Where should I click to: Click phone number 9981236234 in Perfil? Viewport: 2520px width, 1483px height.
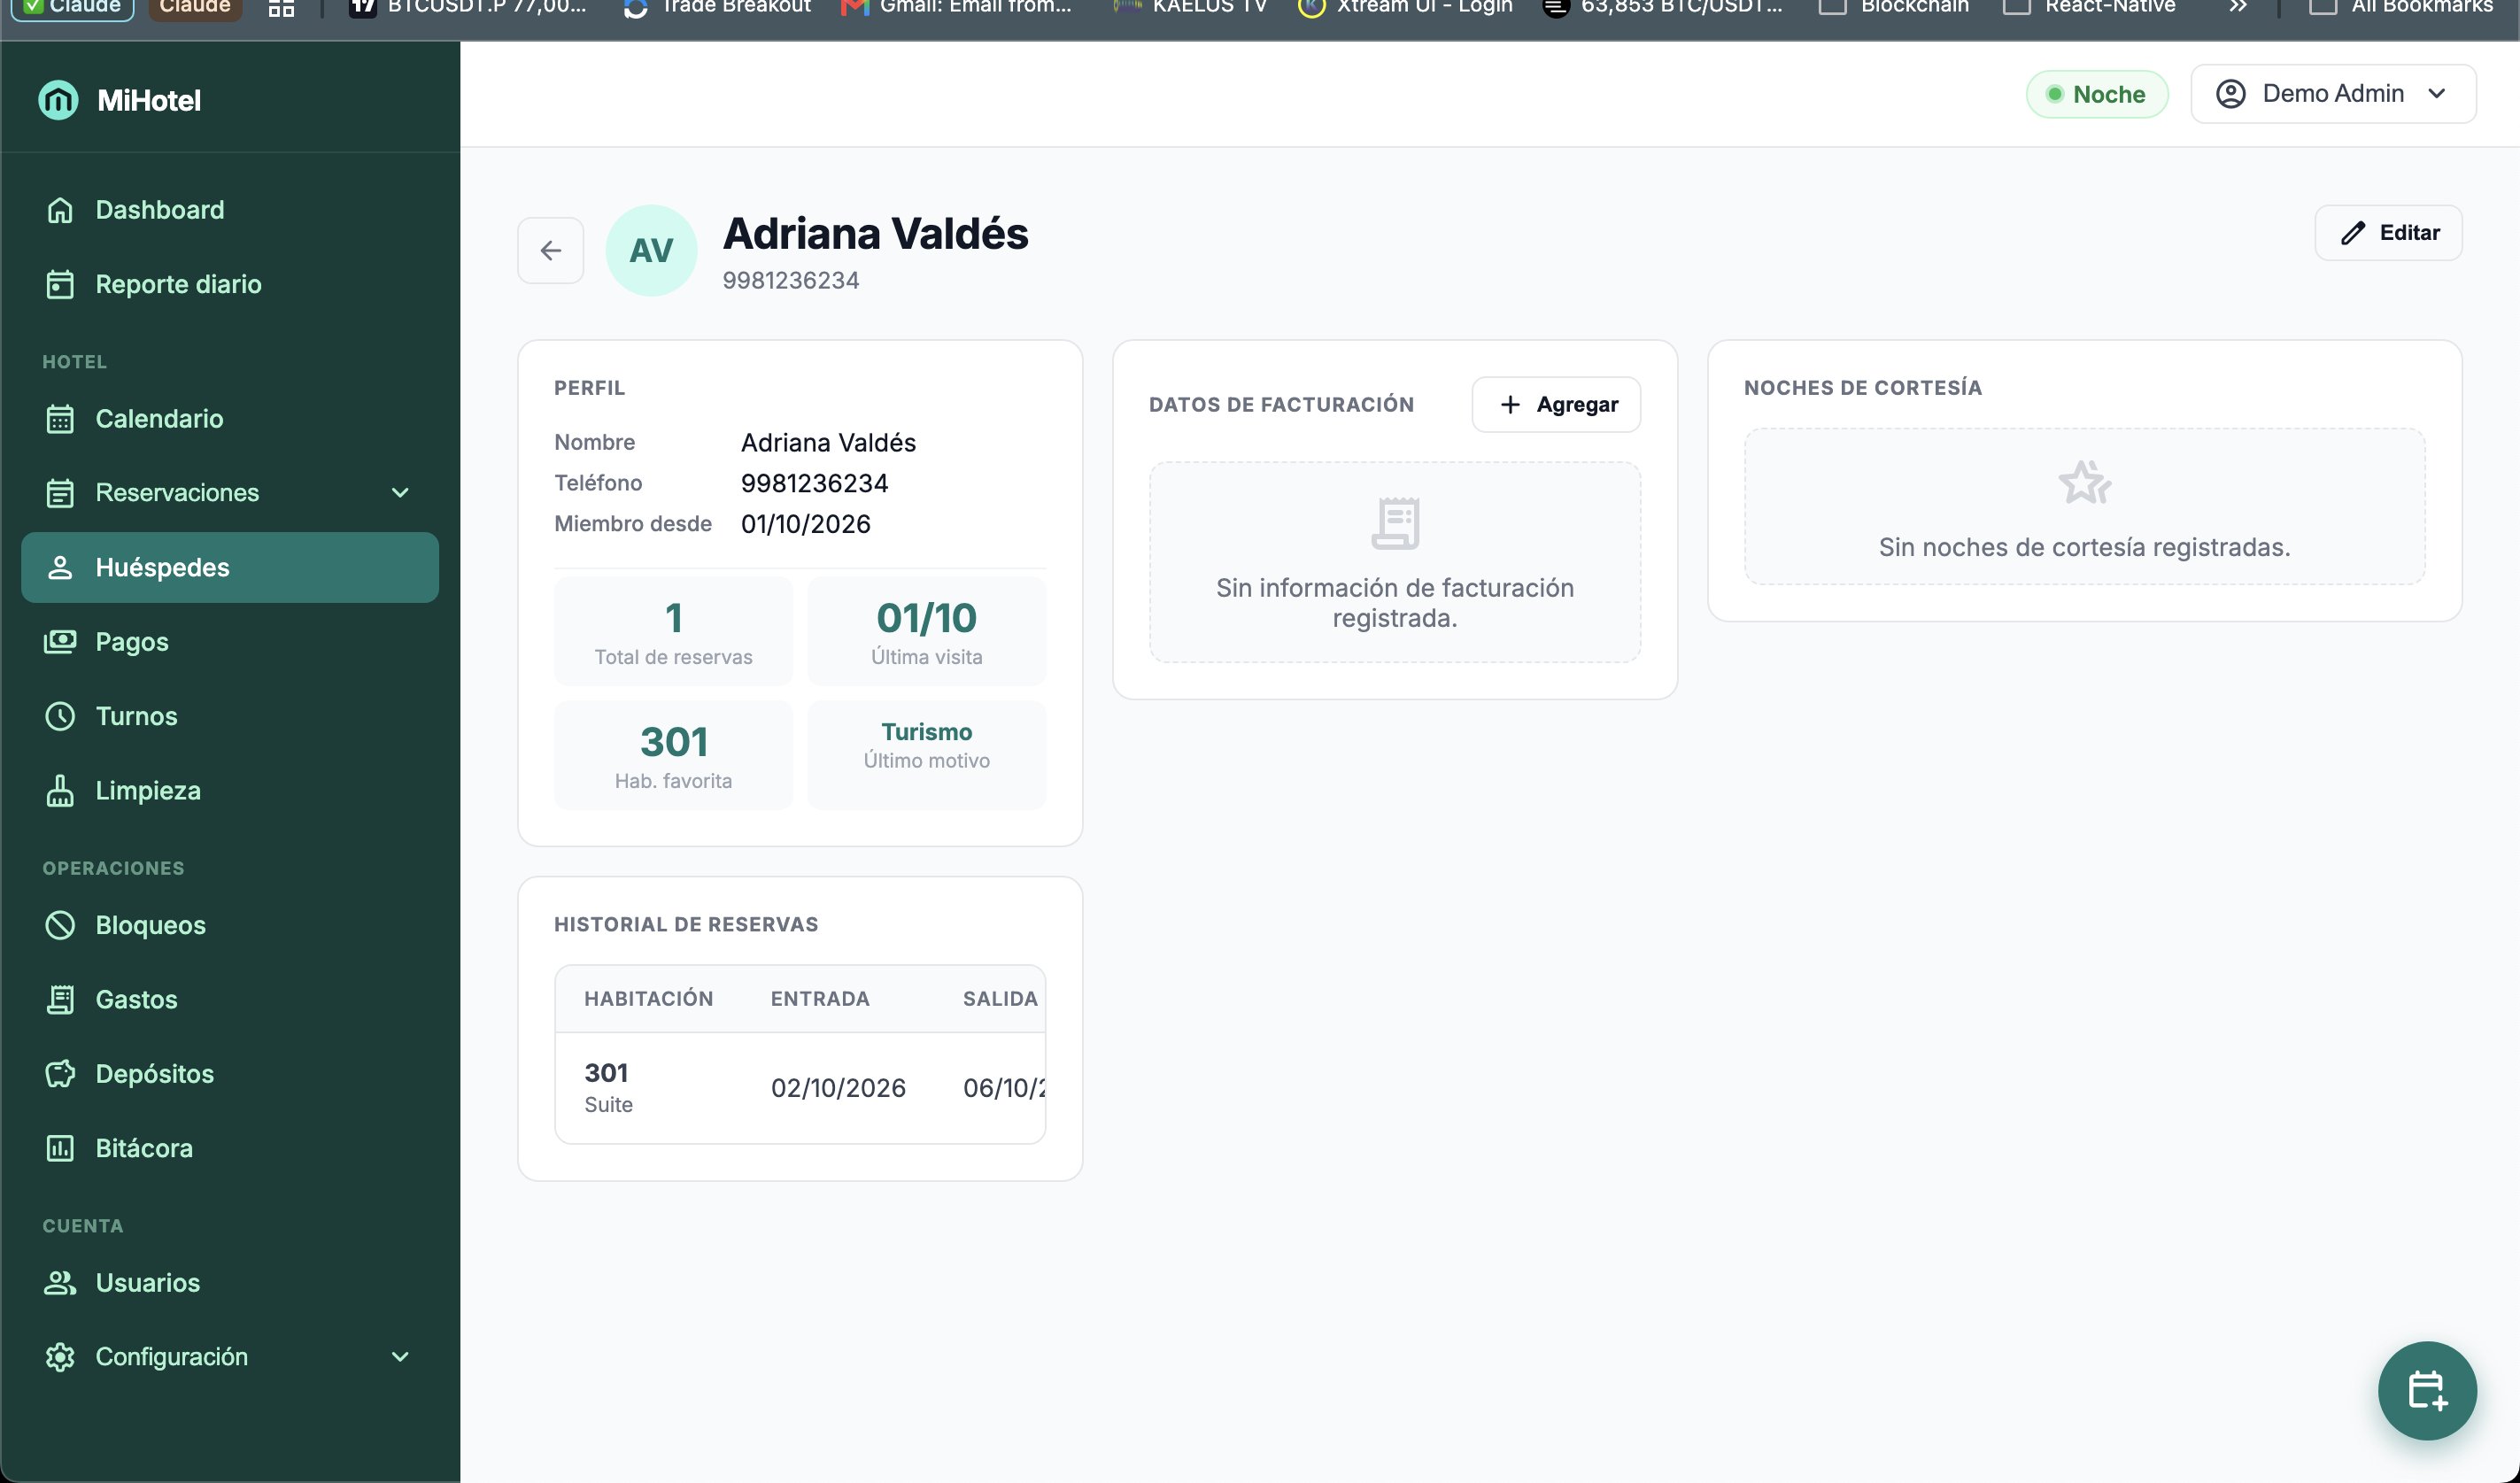click(814, 483)
